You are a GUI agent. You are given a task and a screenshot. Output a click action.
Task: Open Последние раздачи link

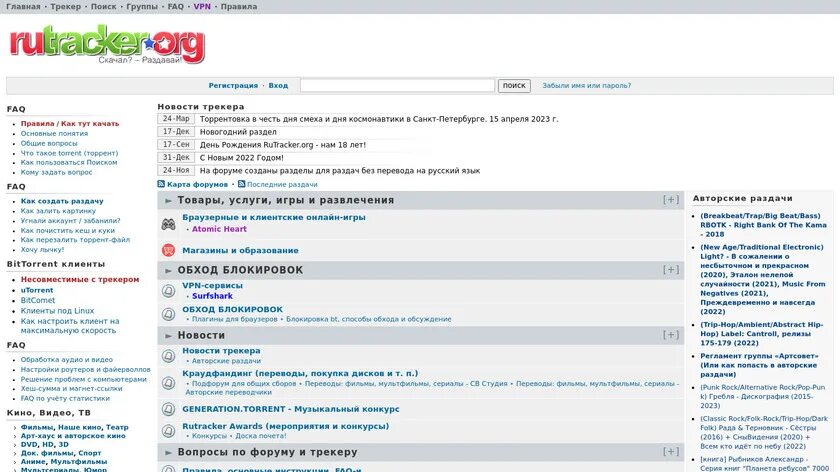[x=282, y=184]
